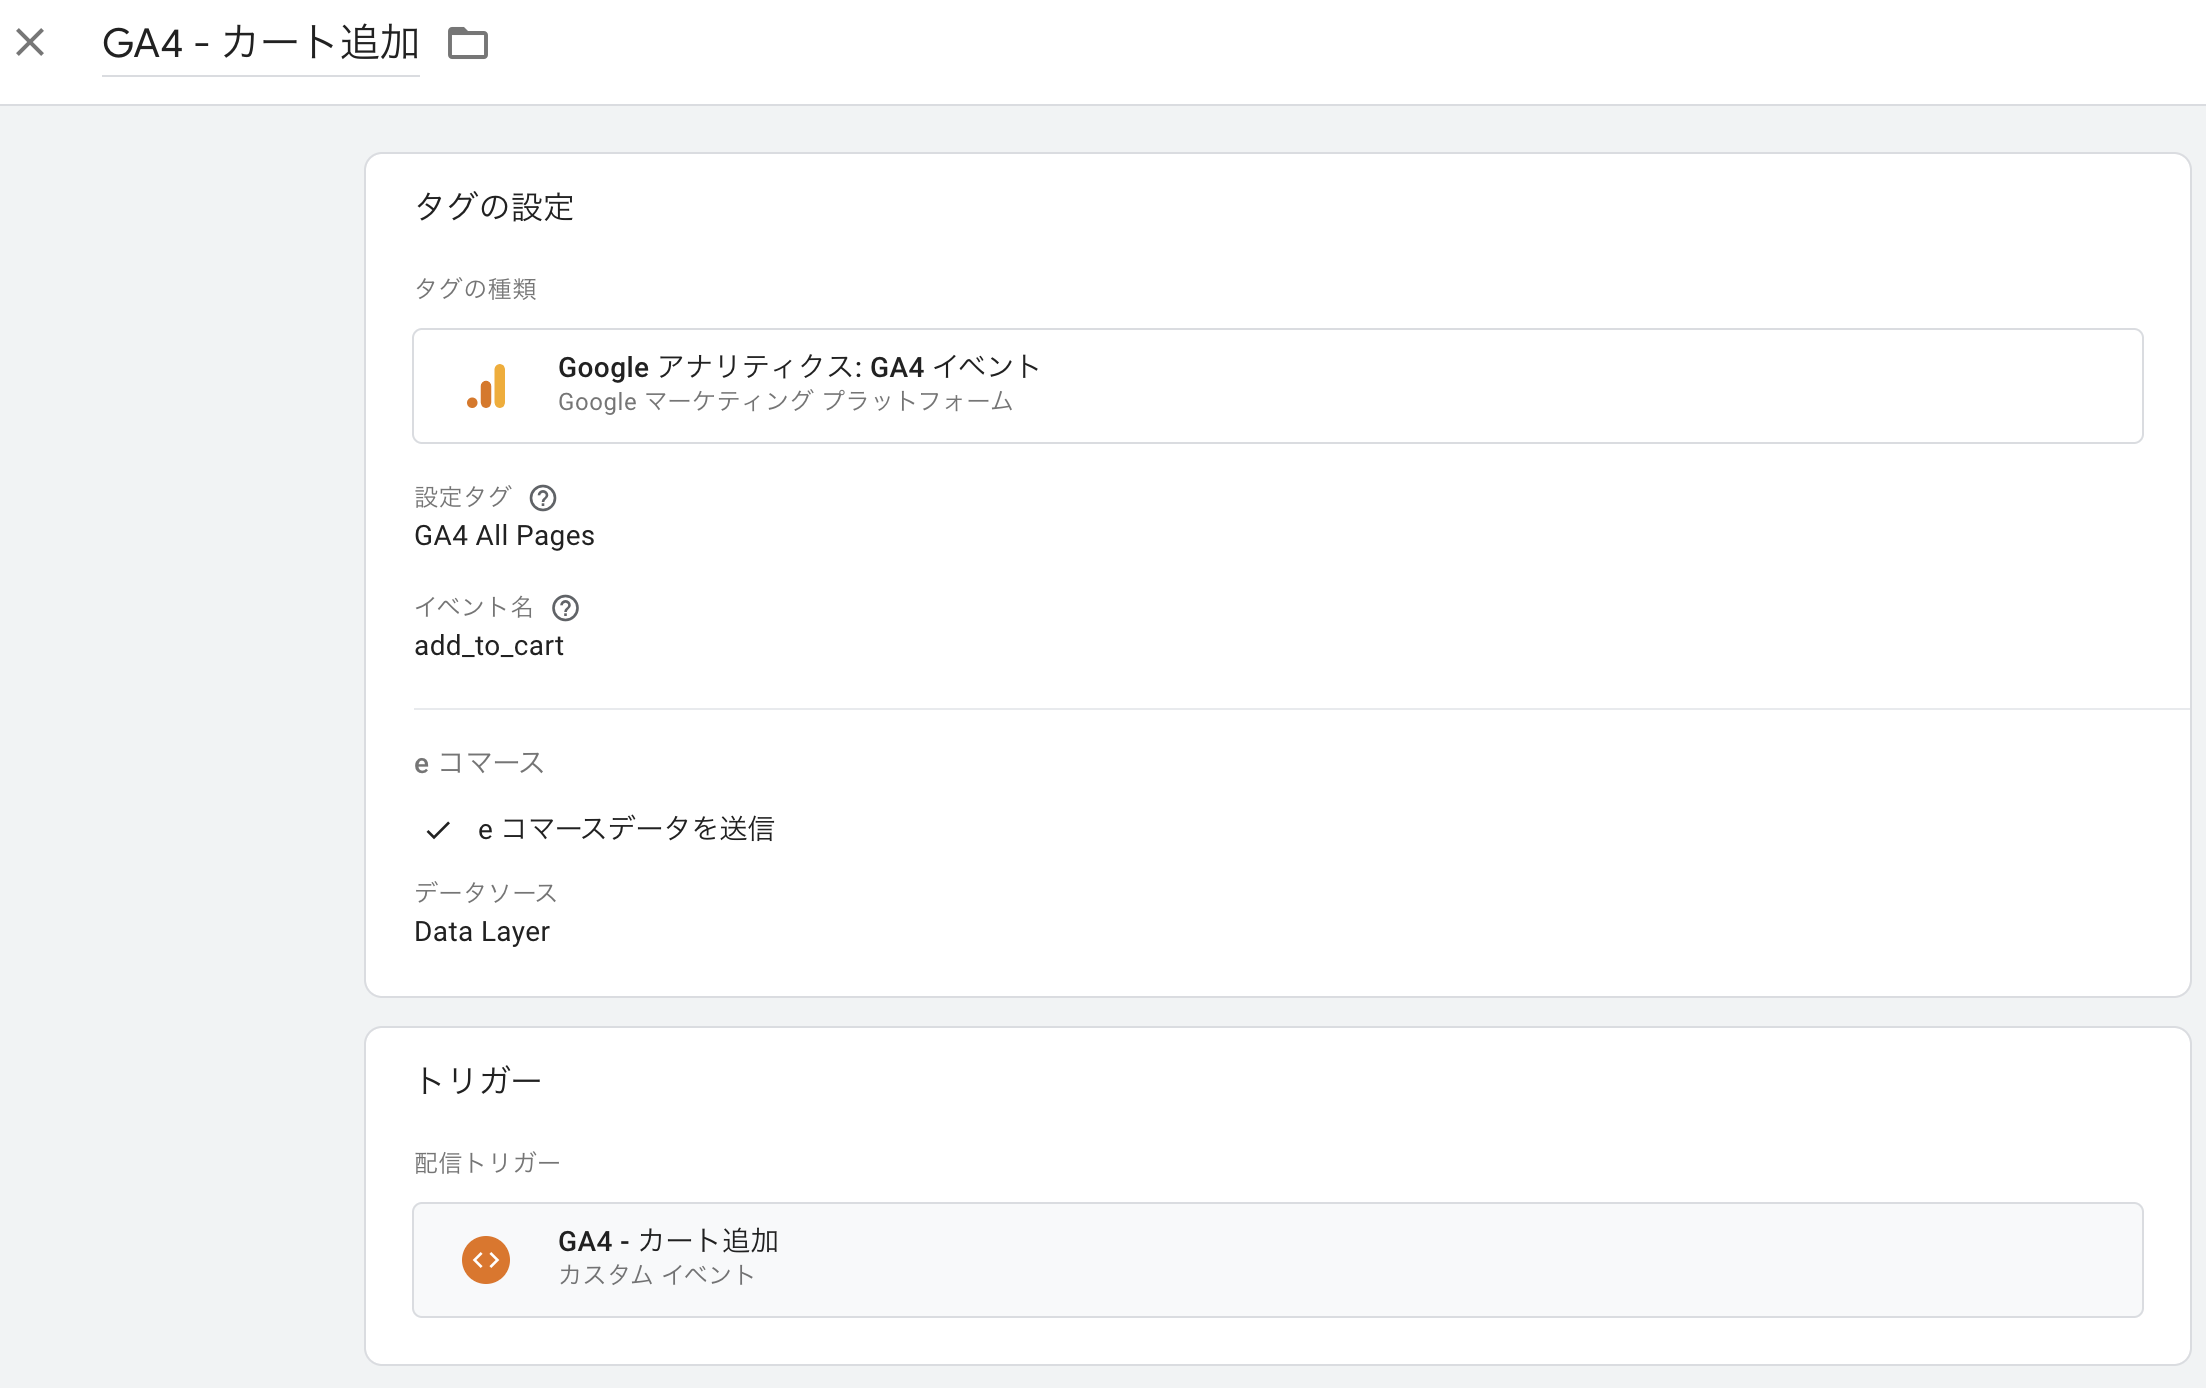The height and width of the screenshot is (1388, 2206).
Task: Edit the tag name GA4 - カート追加 in the header
Action: (261, 43)
